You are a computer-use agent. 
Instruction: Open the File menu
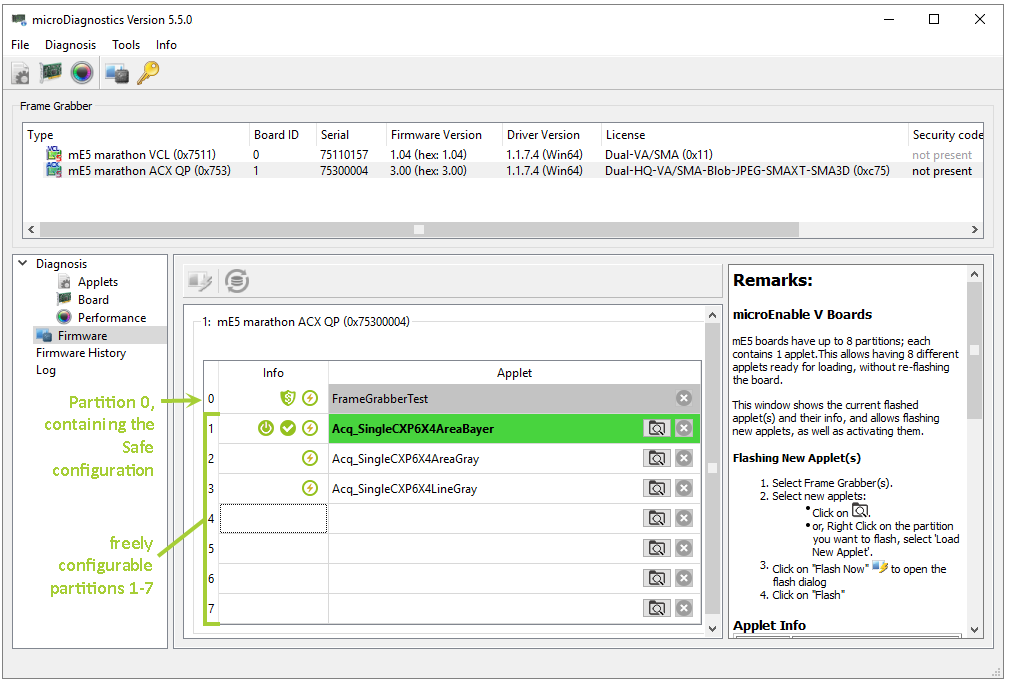click(x=20, y=44)
